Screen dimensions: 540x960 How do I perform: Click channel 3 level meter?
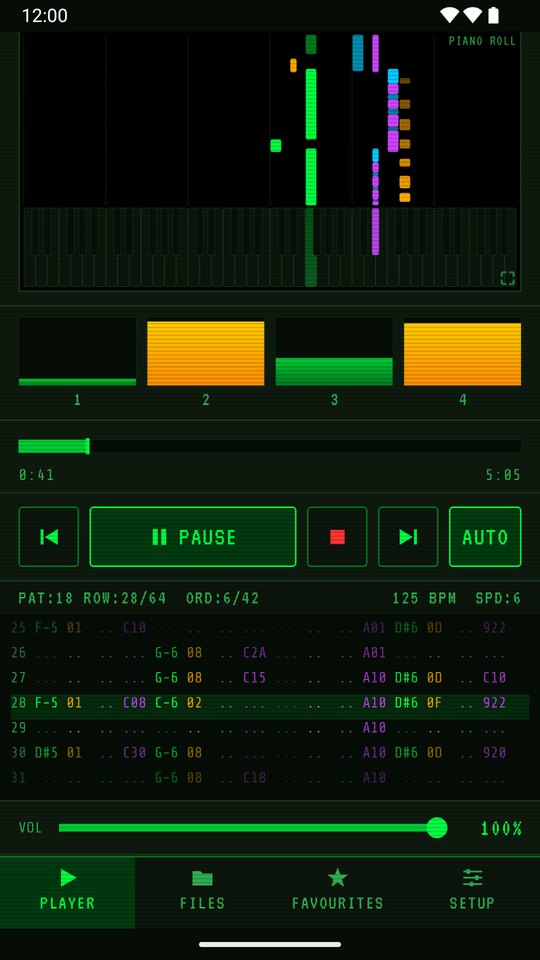pos(334,351)
